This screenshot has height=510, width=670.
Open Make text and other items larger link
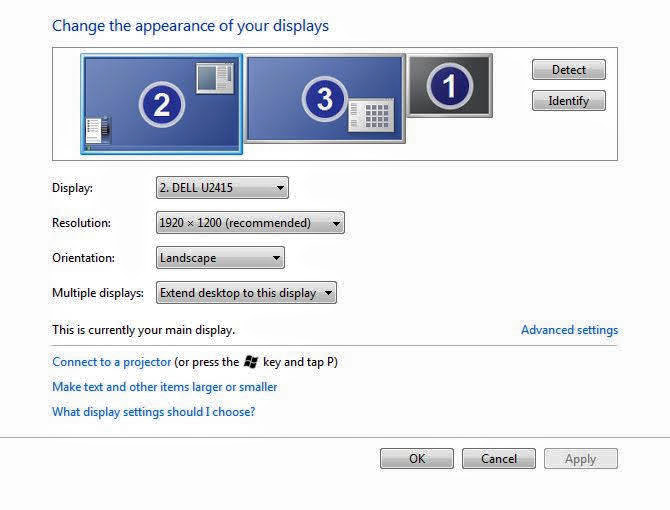coord(164,387)
